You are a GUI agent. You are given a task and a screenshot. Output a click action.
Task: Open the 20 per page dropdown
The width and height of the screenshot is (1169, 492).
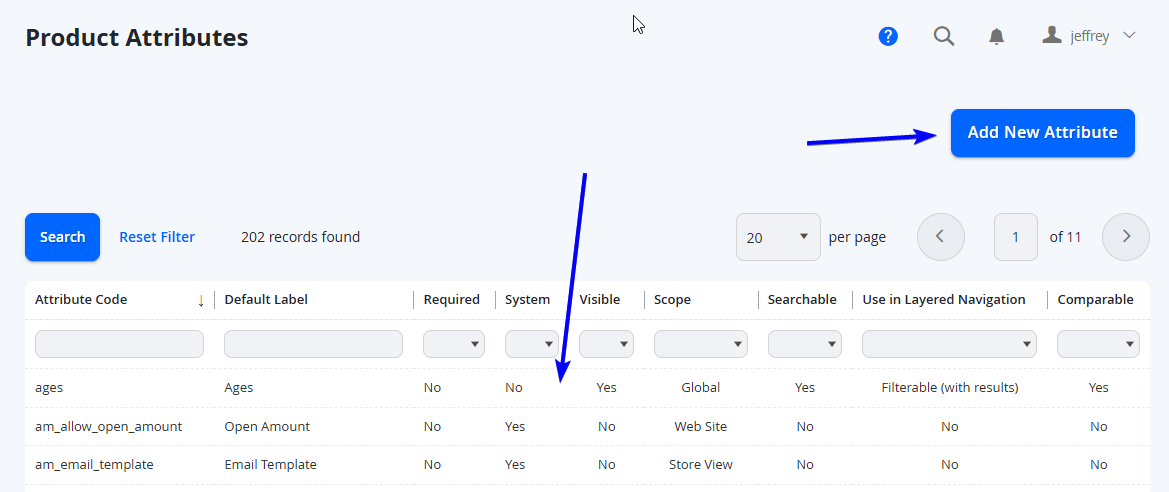coord(778,237)
